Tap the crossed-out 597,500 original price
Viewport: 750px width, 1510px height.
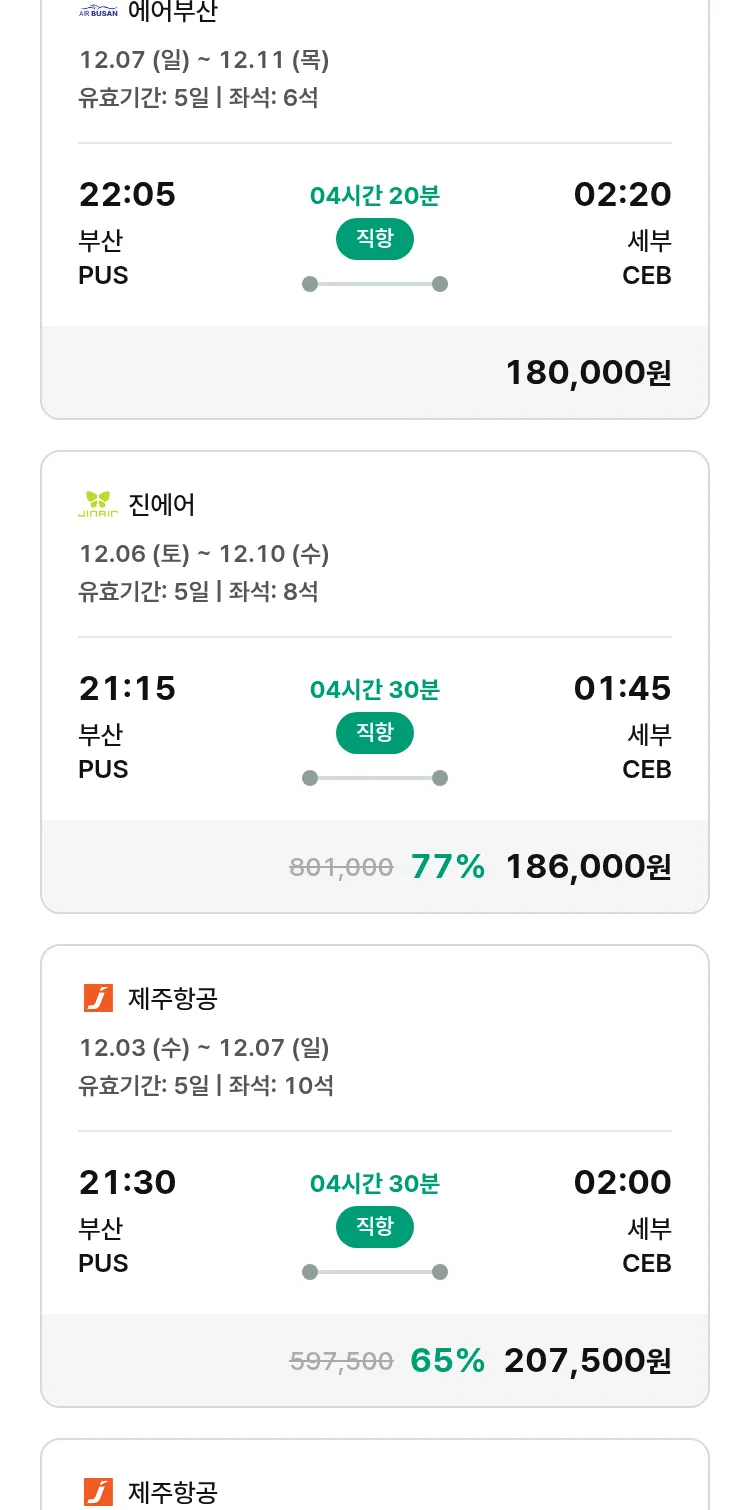pyautogui.click(x=341, y=1362)
